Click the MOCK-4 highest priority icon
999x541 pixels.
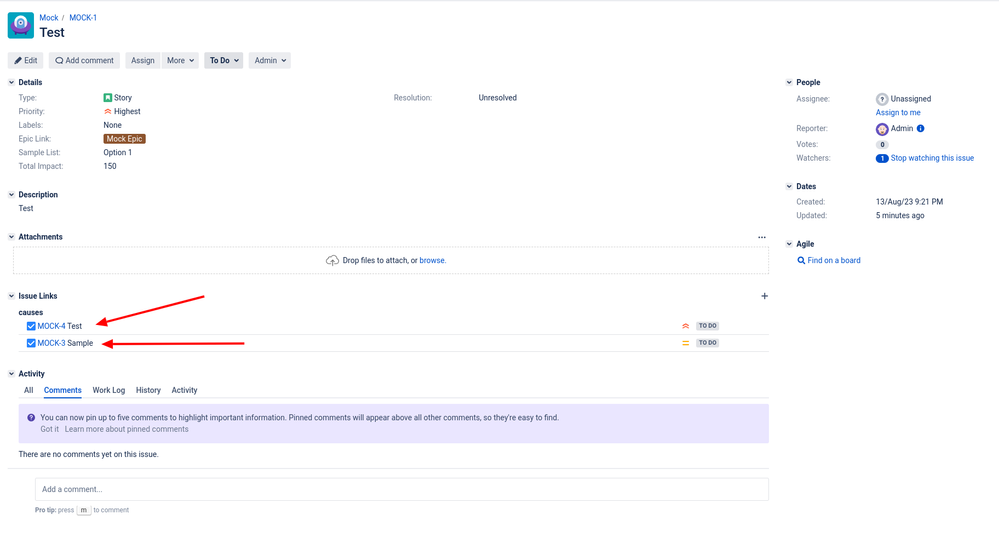686,326
